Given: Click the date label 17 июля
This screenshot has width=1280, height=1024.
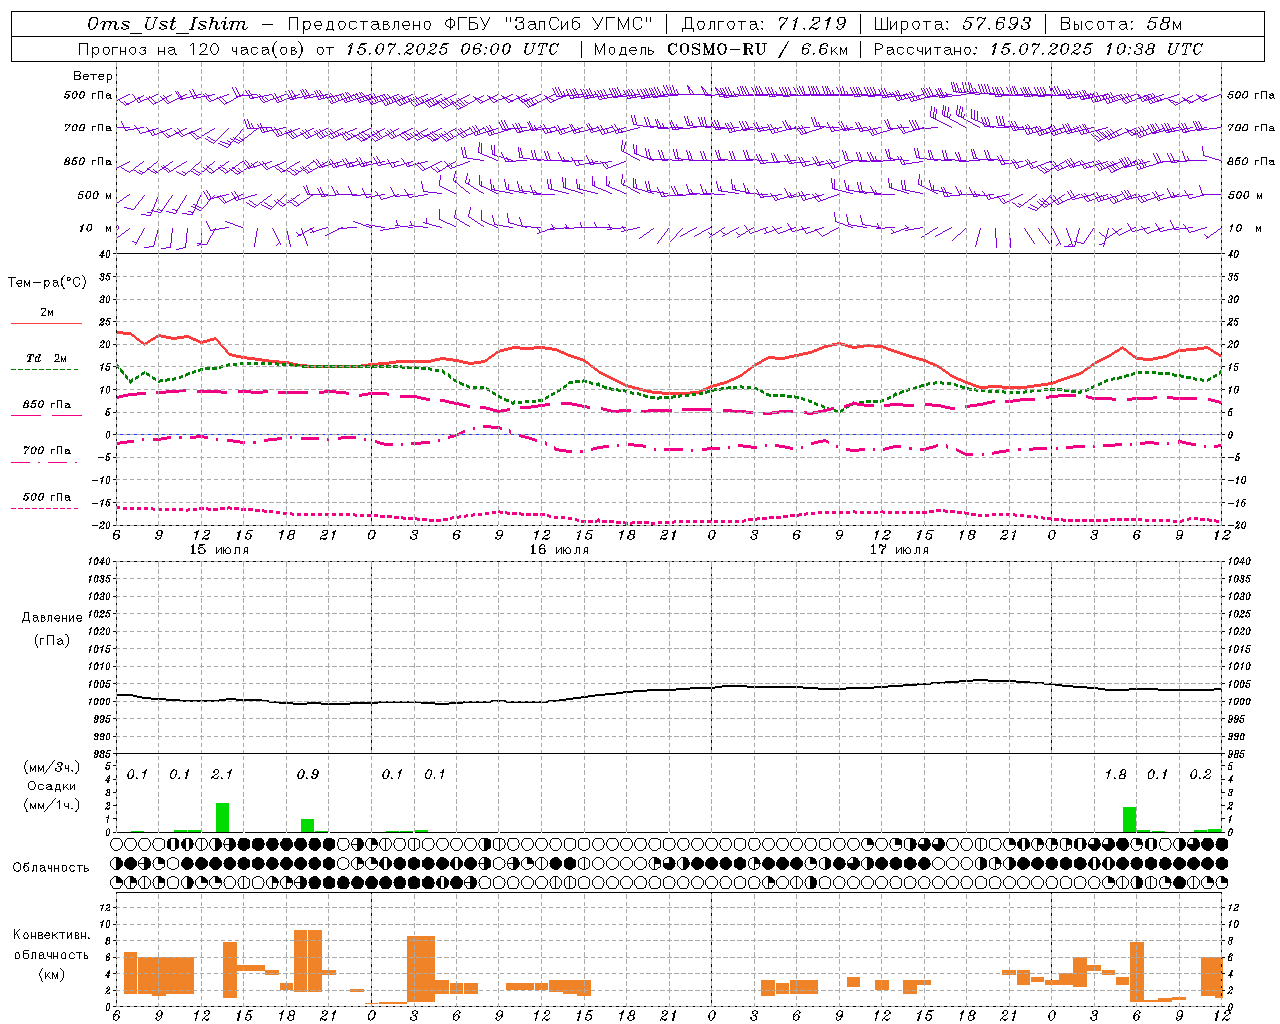Looking at the screenshot, I should click(899, 550).
